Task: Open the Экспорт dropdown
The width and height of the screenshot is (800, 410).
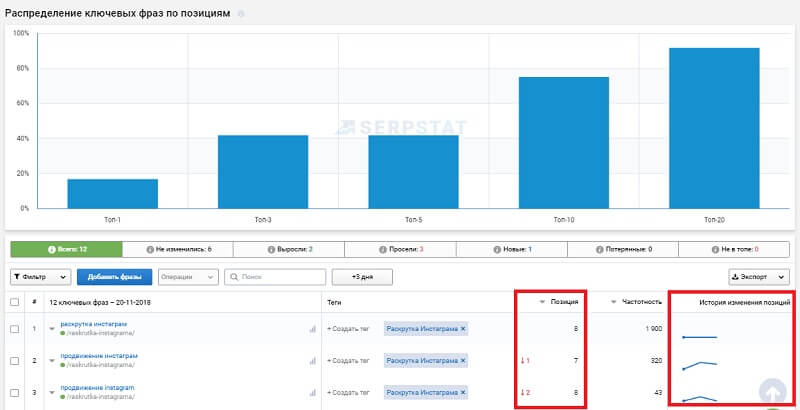Action: click(760, 276)
